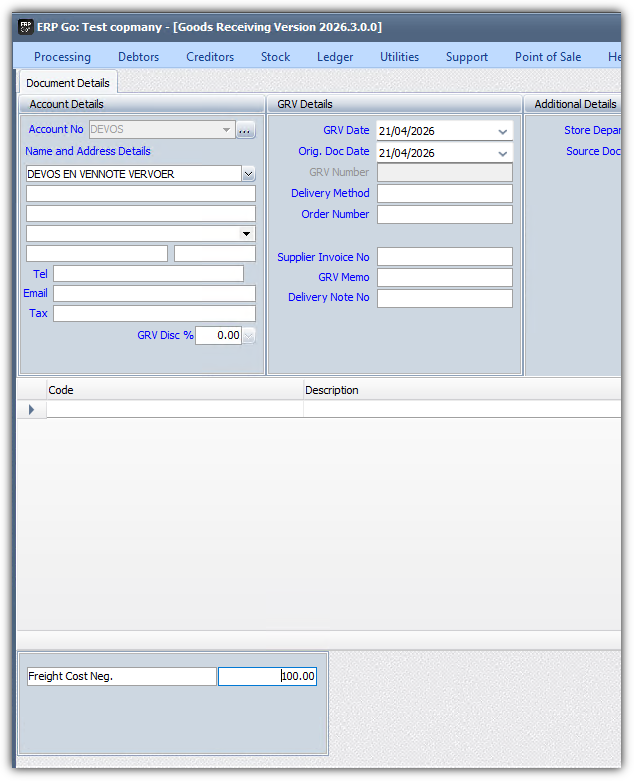634x781 pixels.
Task: Open the Stock menu
Action: coord(275,57)
